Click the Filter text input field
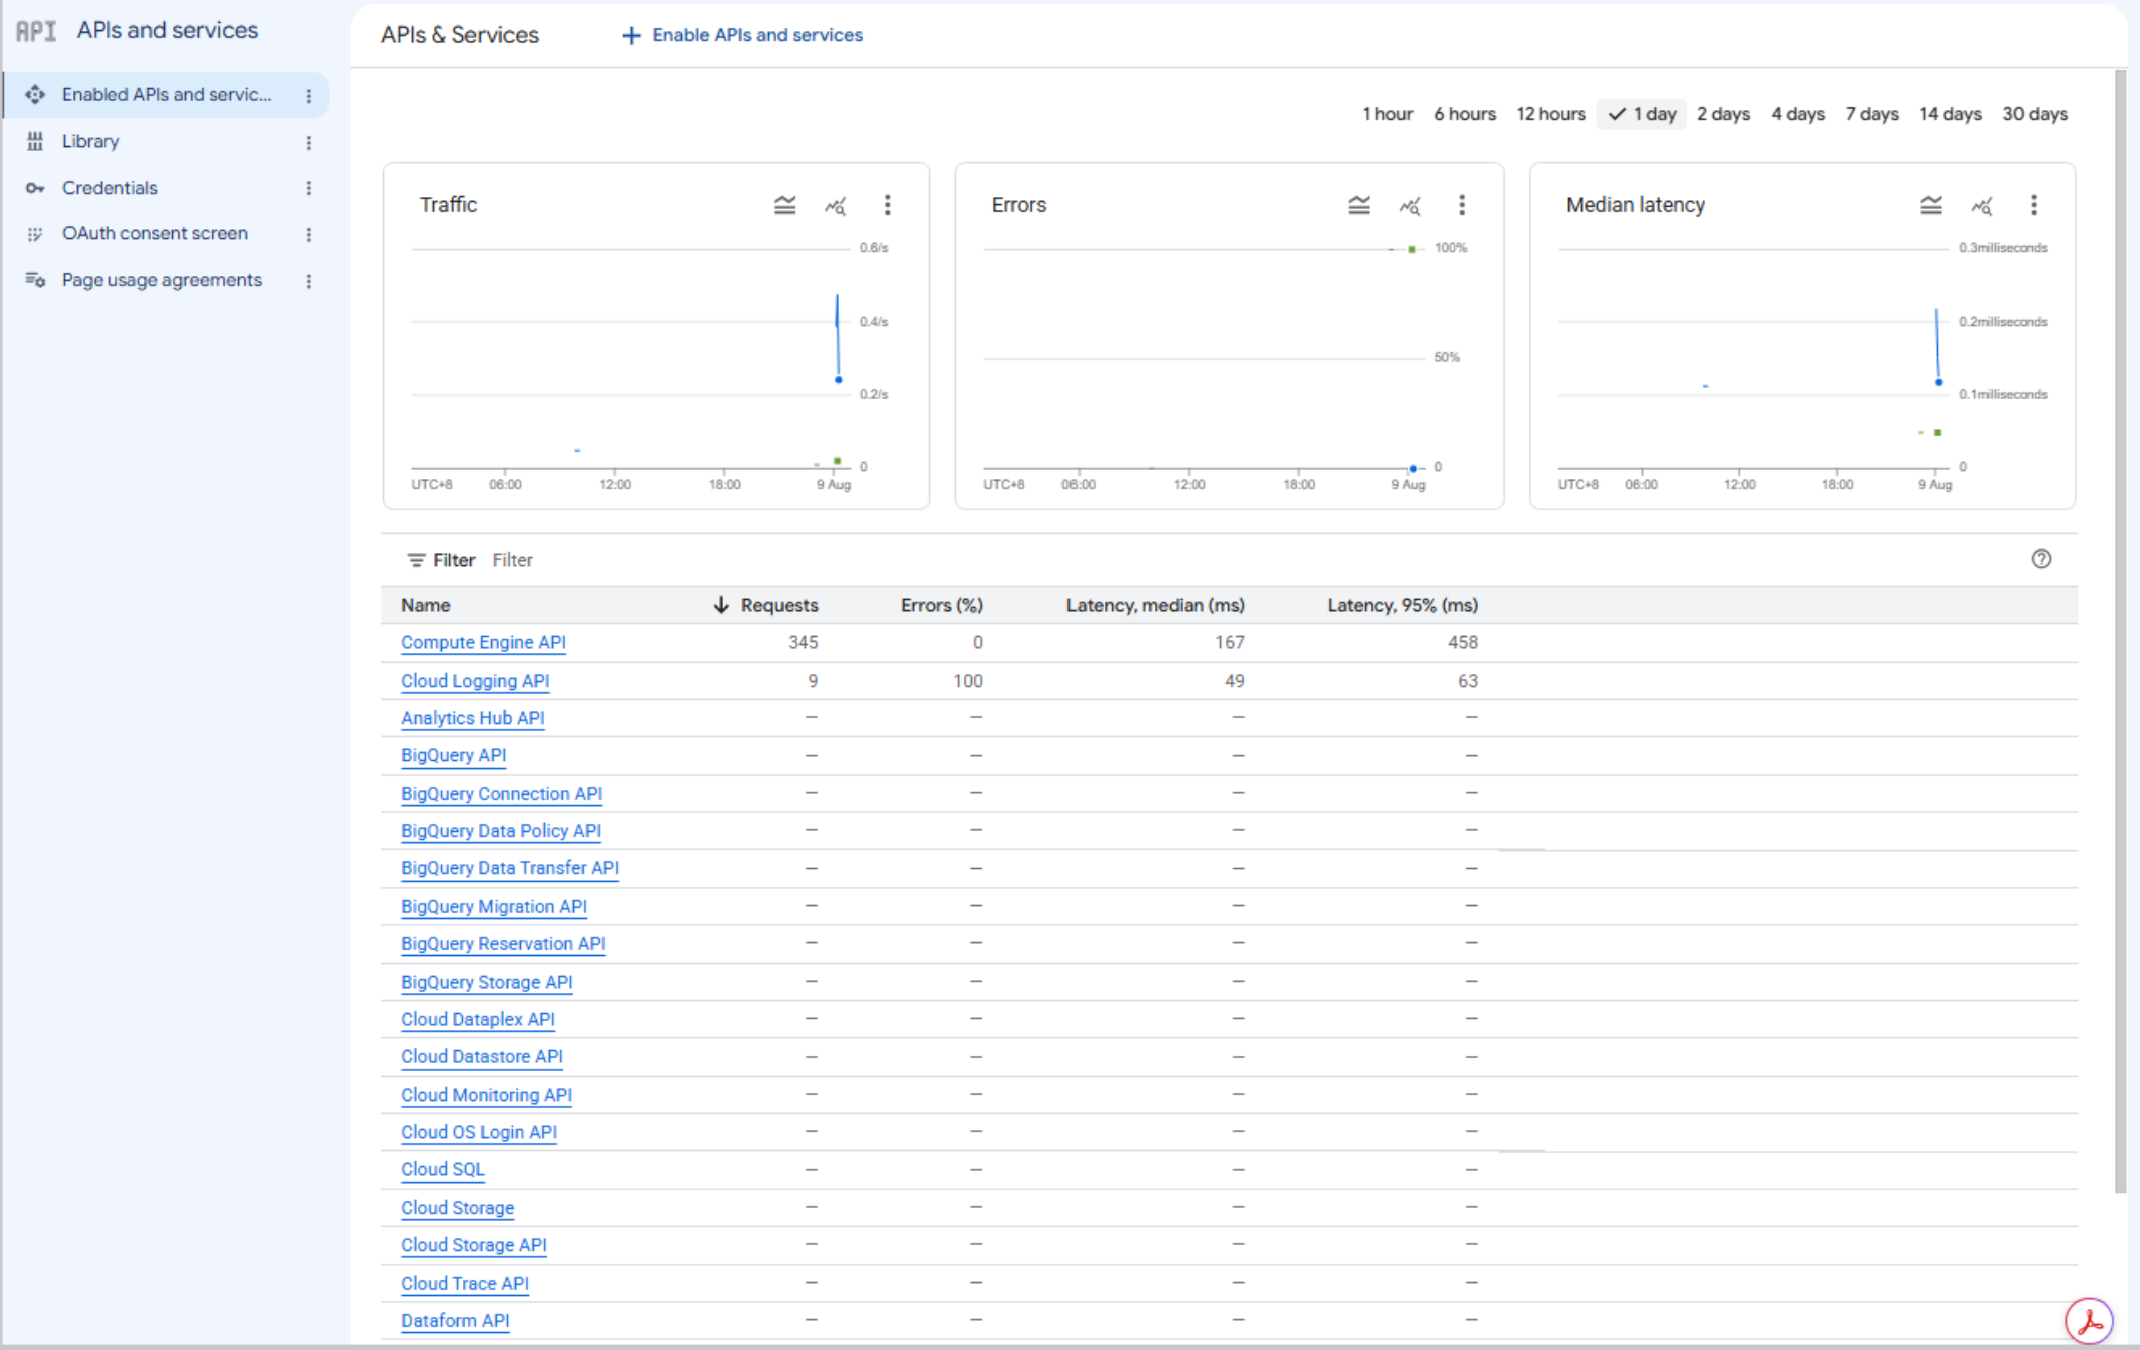The width and height of the screenshot is (2140, 1350). tap(1250, 560)
